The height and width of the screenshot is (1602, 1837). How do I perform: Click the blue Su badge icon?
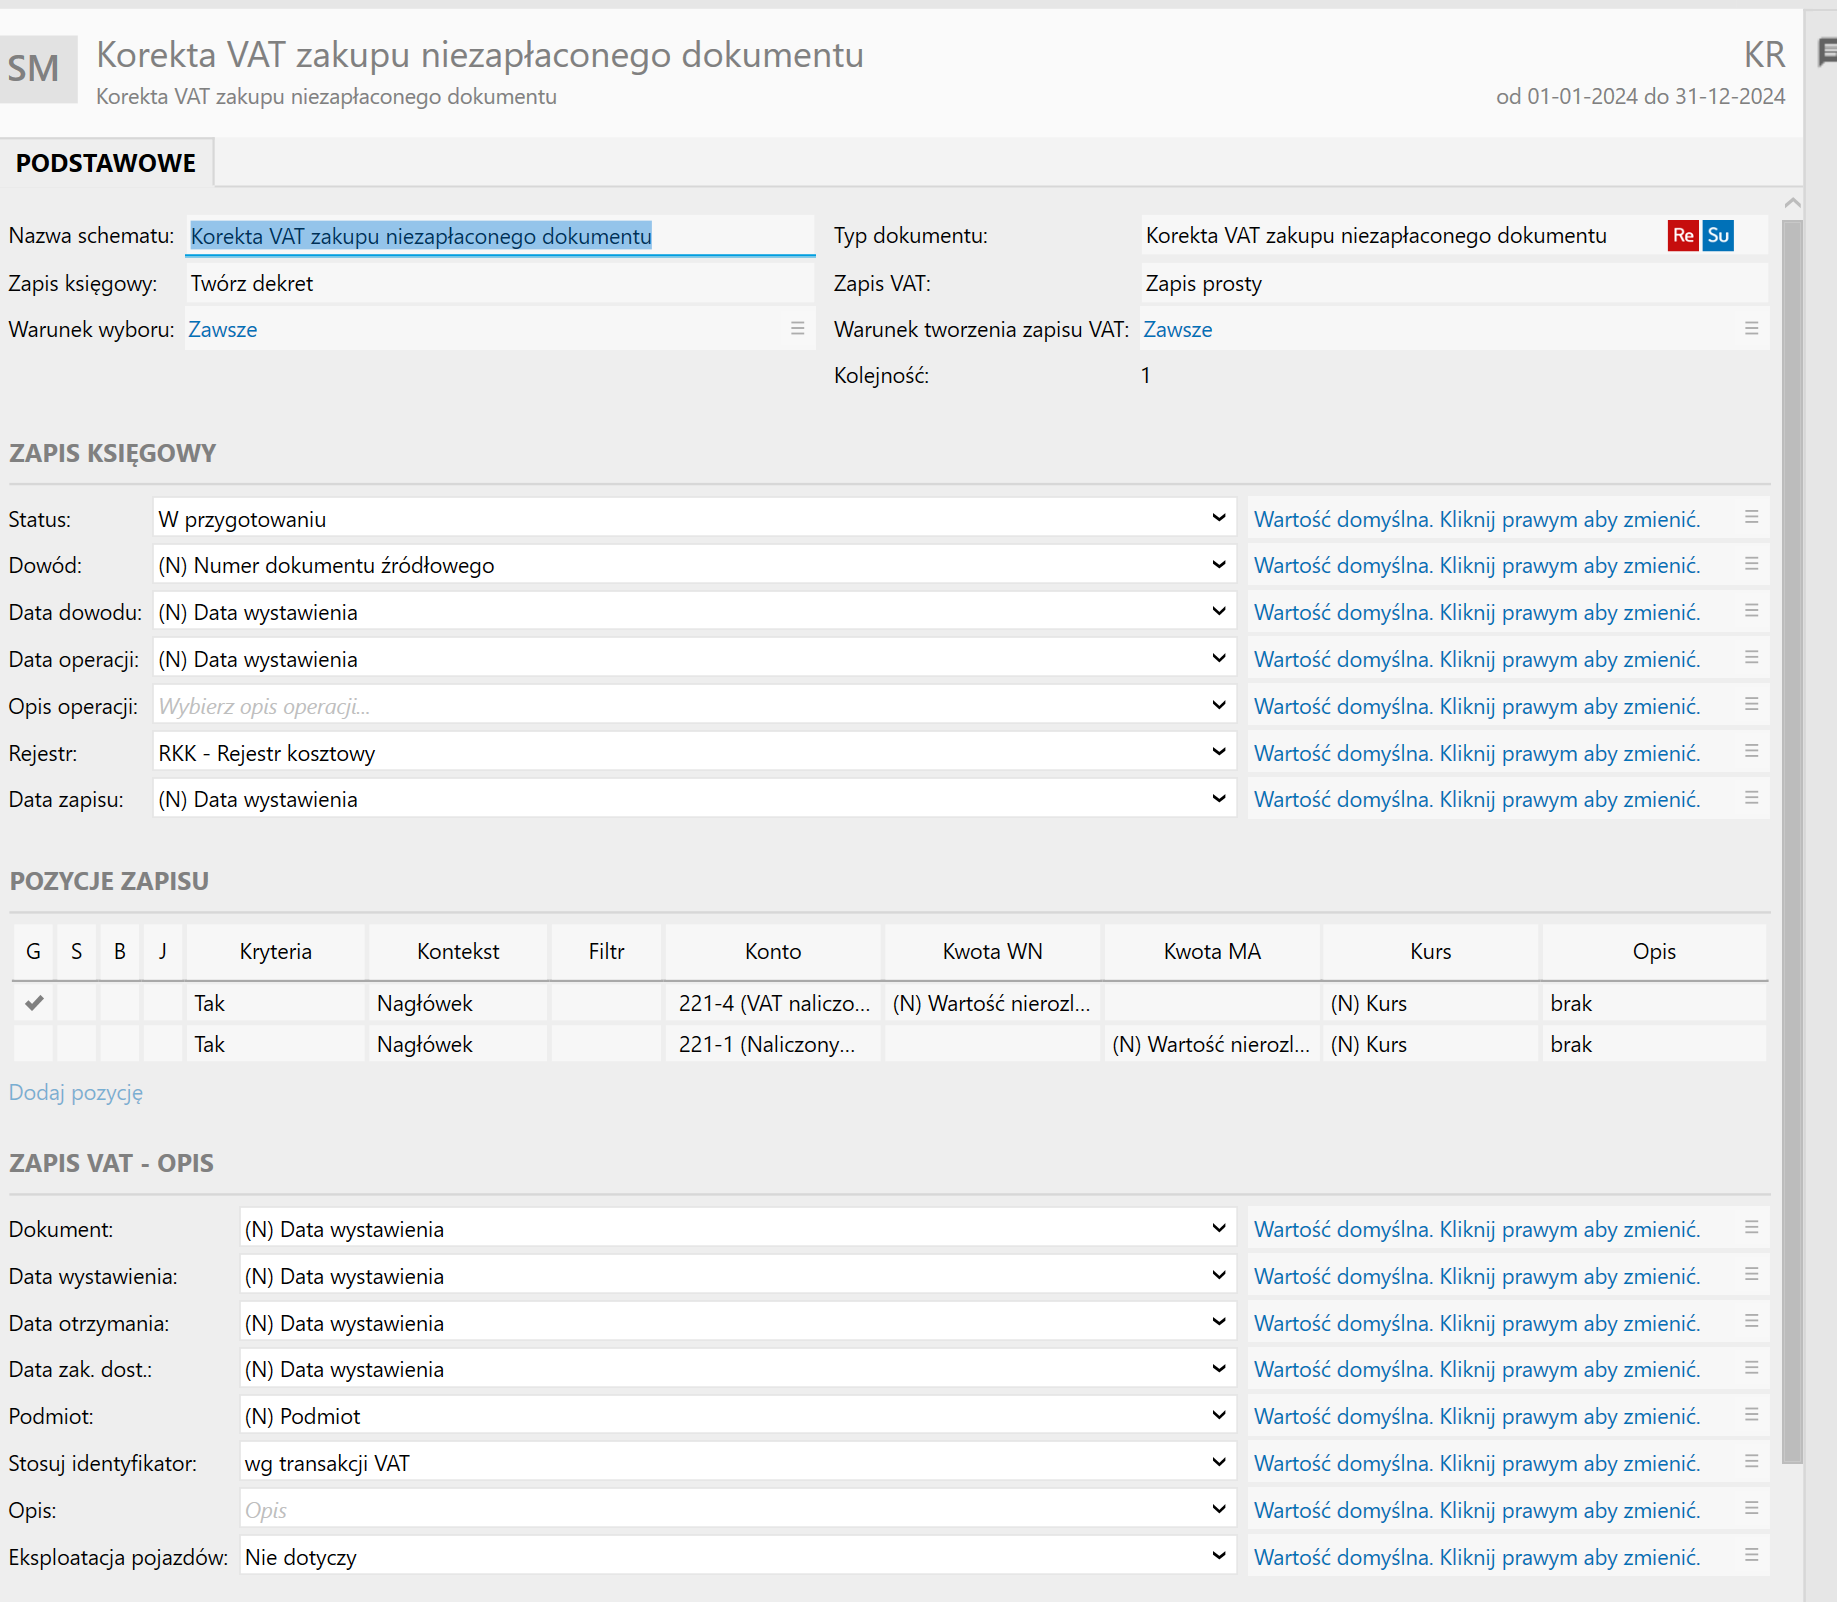1718,236
